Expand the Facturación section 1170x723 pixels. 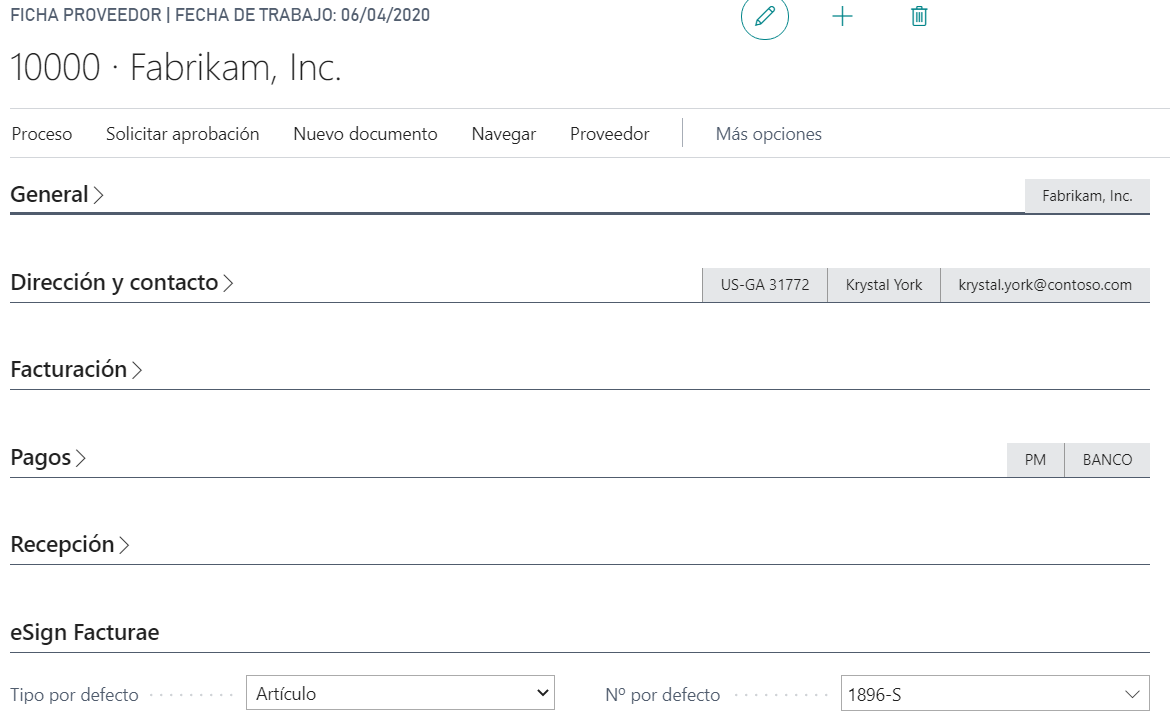tap(76, 370)
